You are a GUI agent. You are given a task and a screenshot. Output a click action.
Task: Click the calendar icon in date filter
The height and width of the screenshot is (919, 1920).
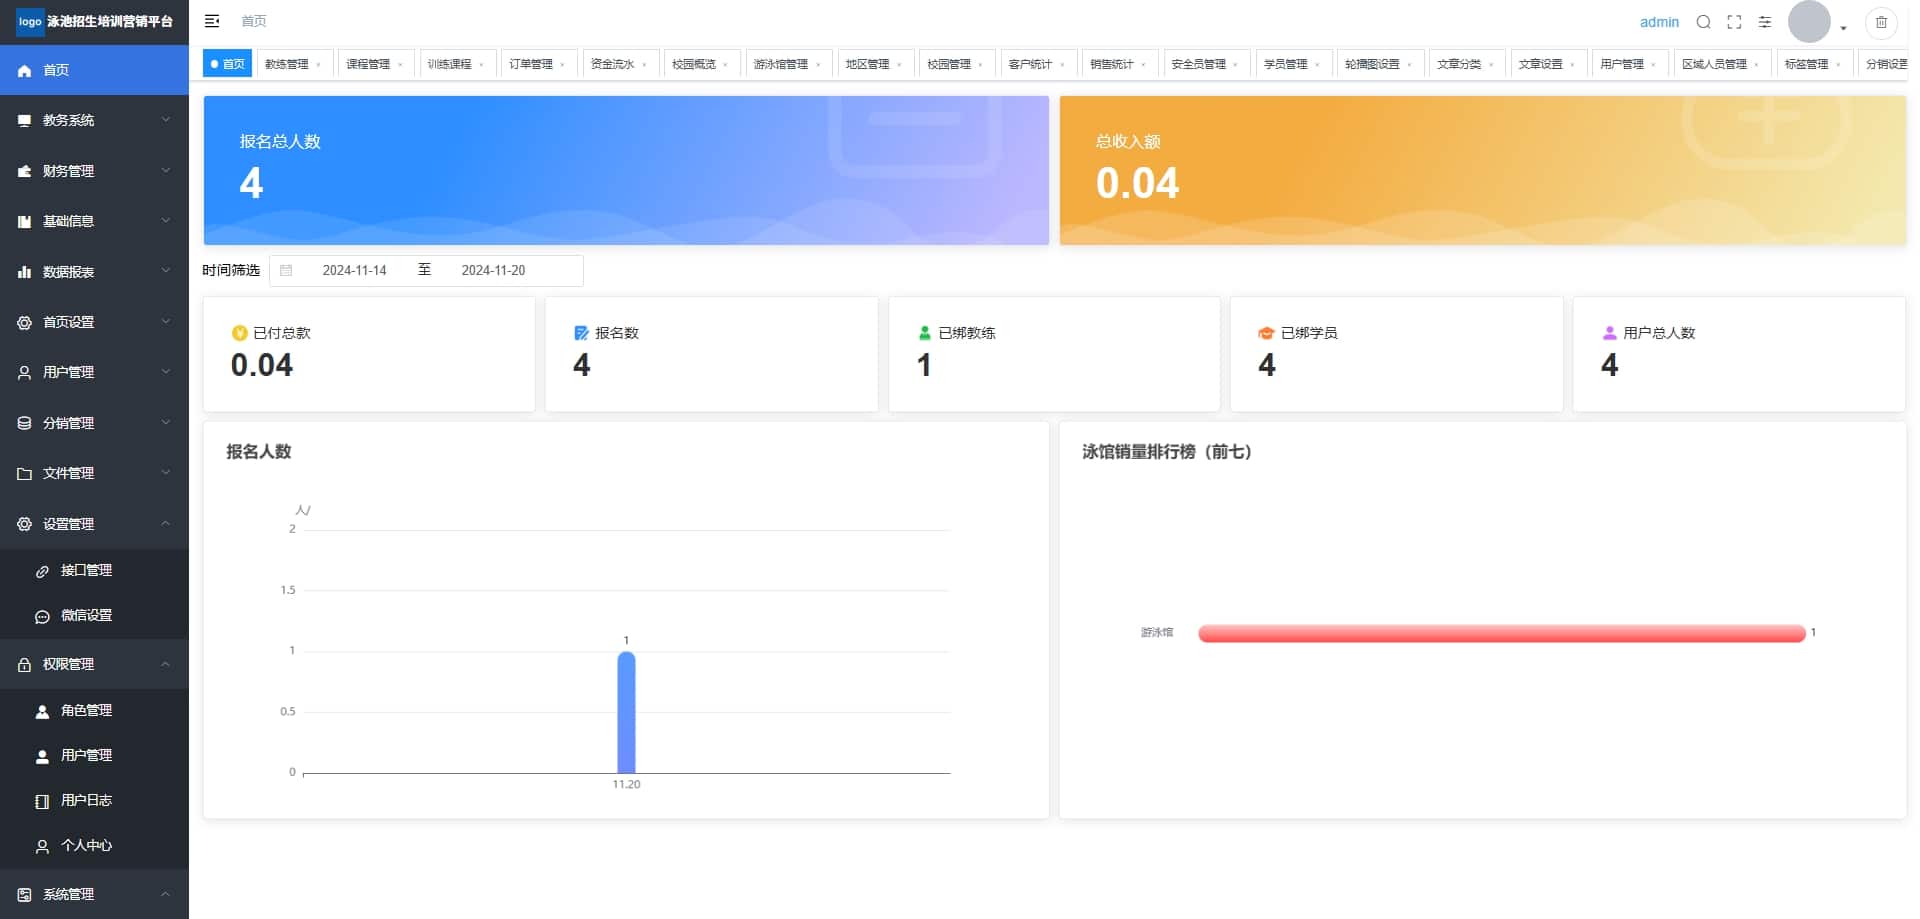click(286, 270)
